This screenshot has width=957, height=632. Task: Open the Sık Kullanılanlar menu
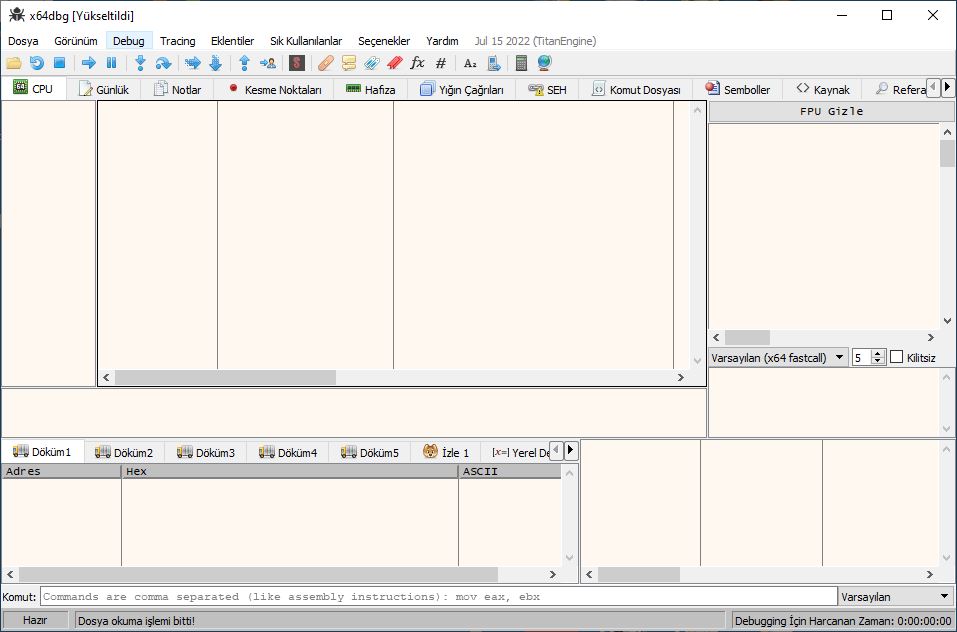coord(306,41)
